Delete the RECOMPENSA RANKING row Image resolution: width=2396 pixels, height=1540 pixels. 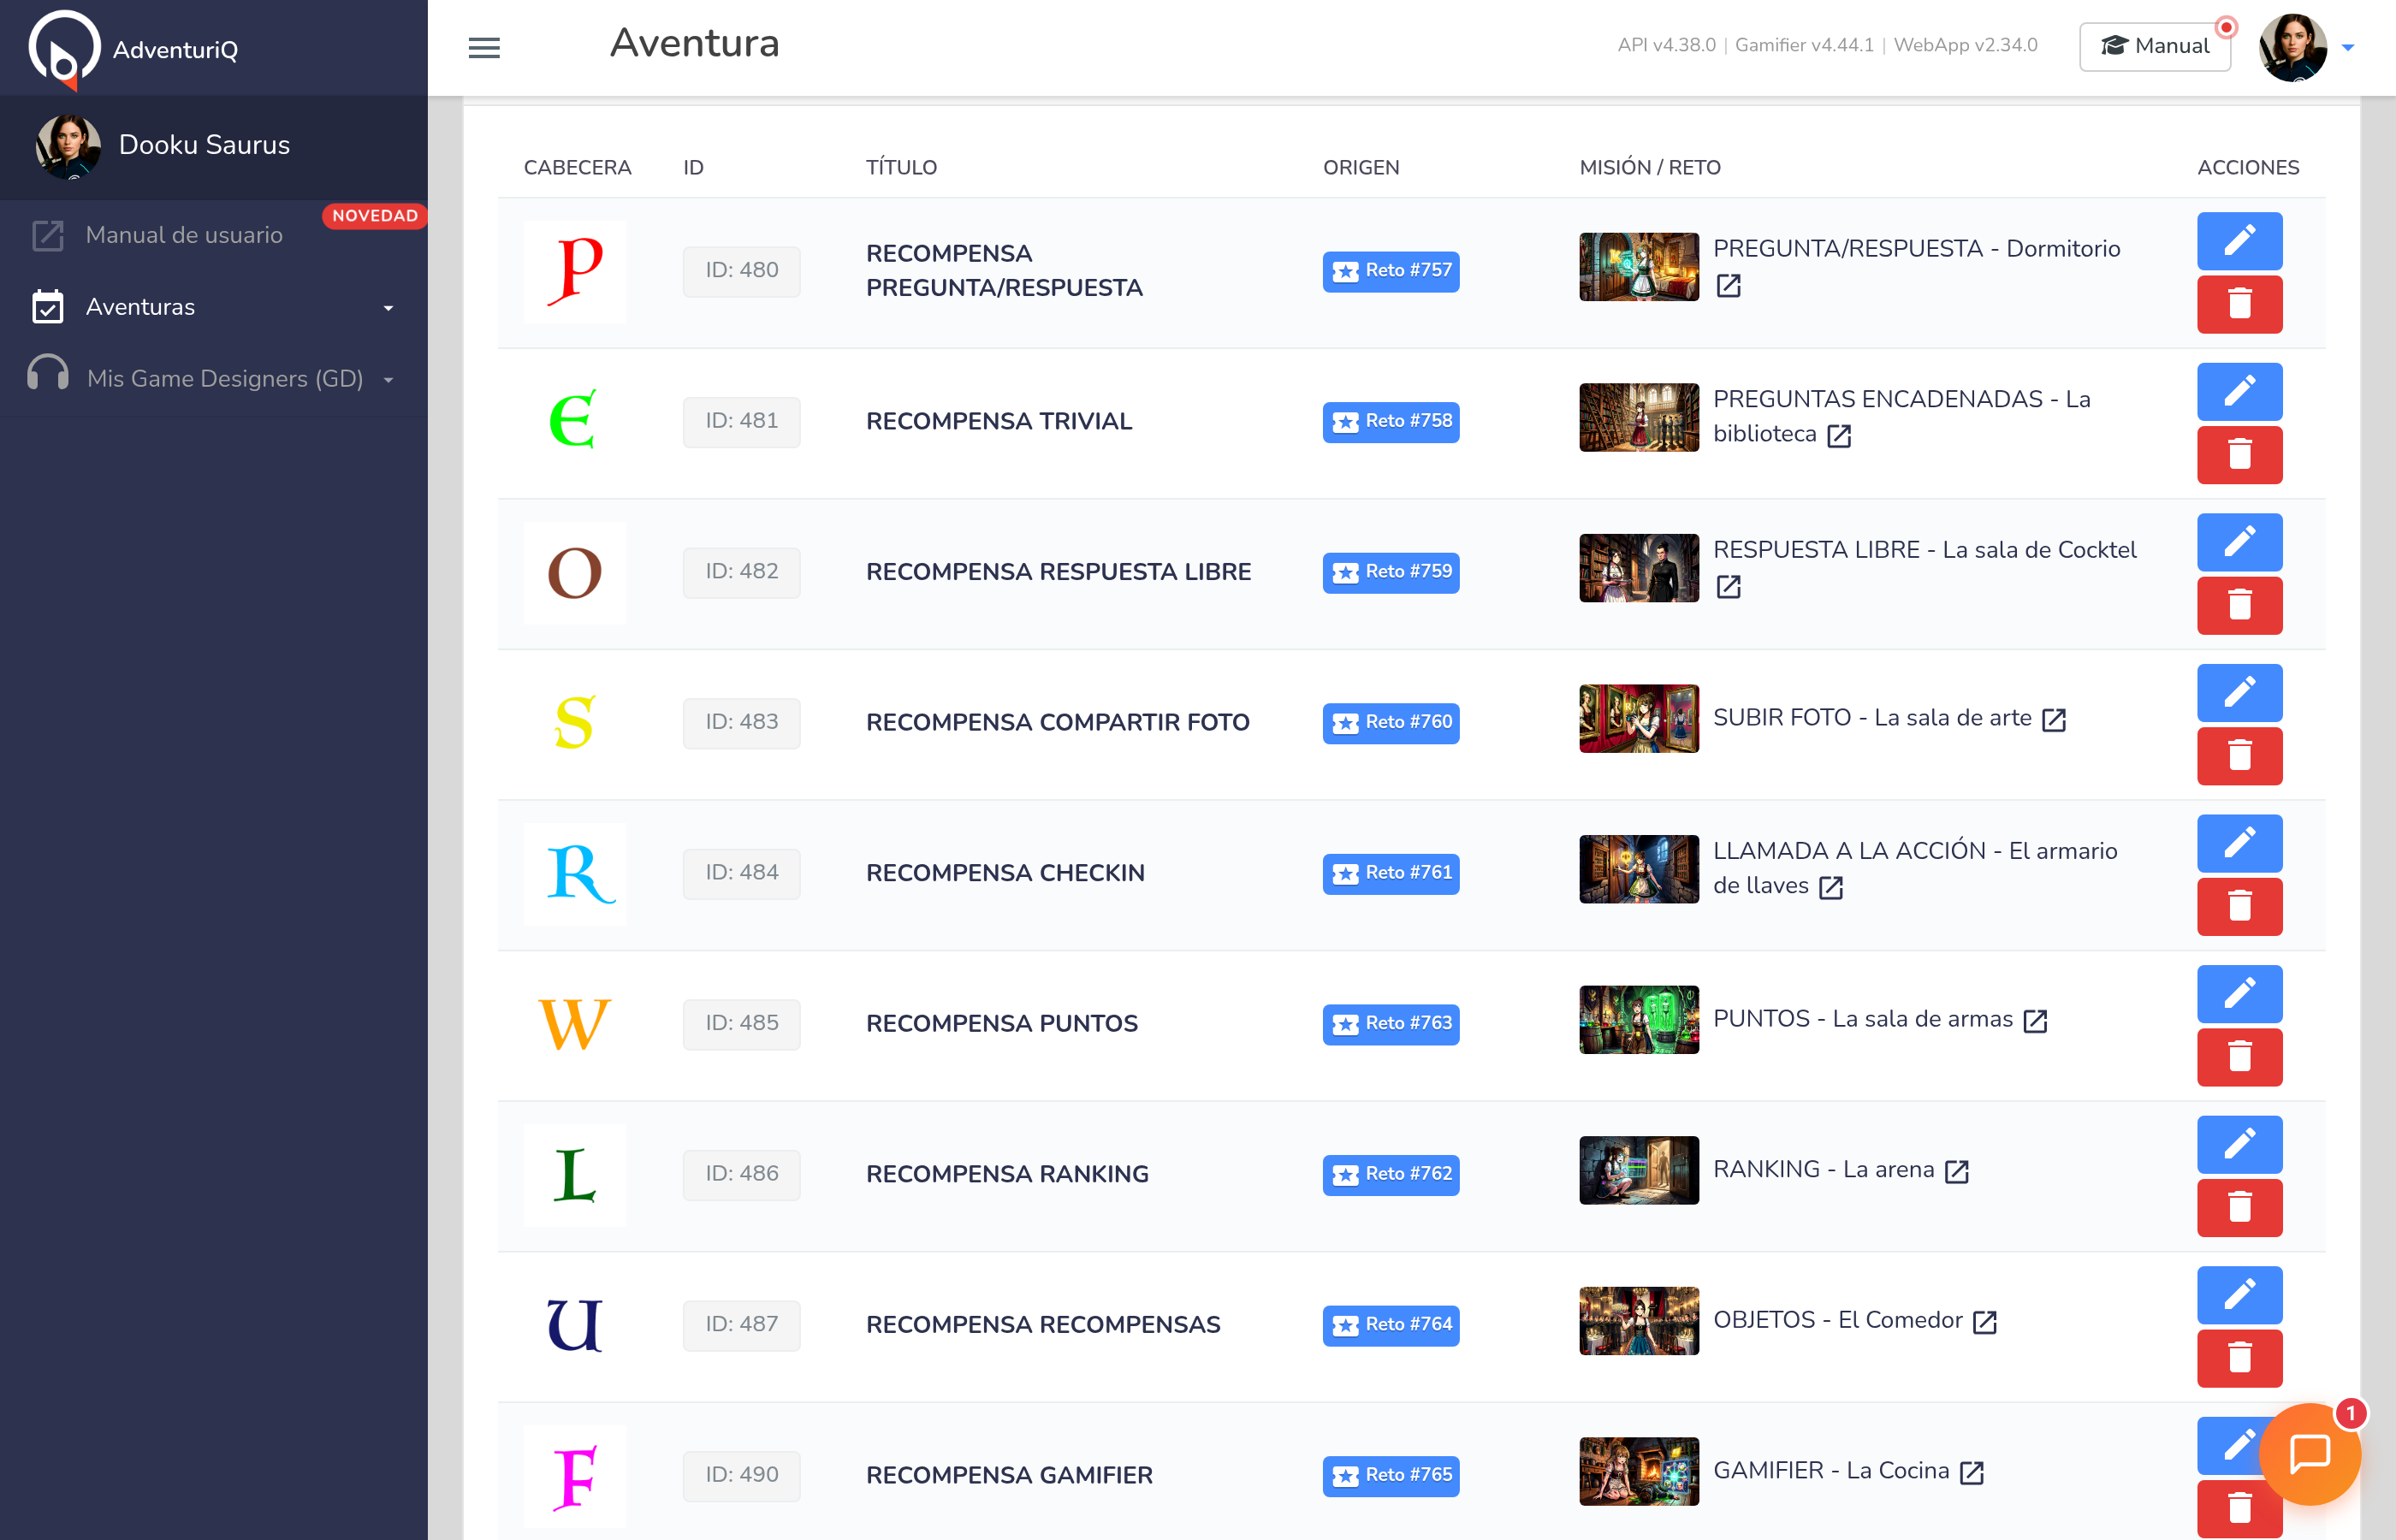point(2239,1208)
